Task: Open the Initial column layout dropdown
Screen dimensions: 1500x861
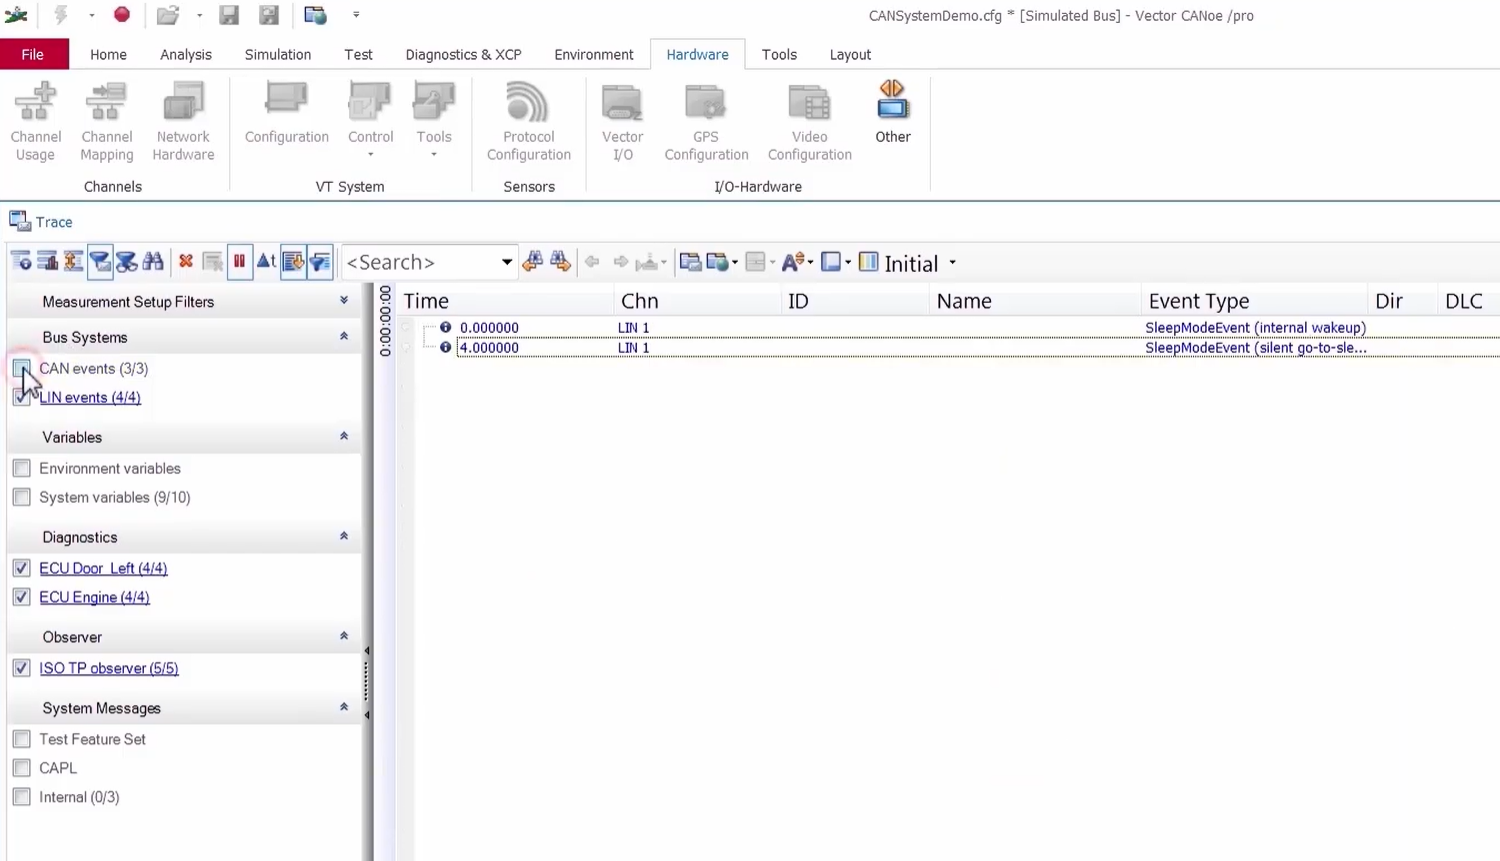Action: (x=952, y=263)
